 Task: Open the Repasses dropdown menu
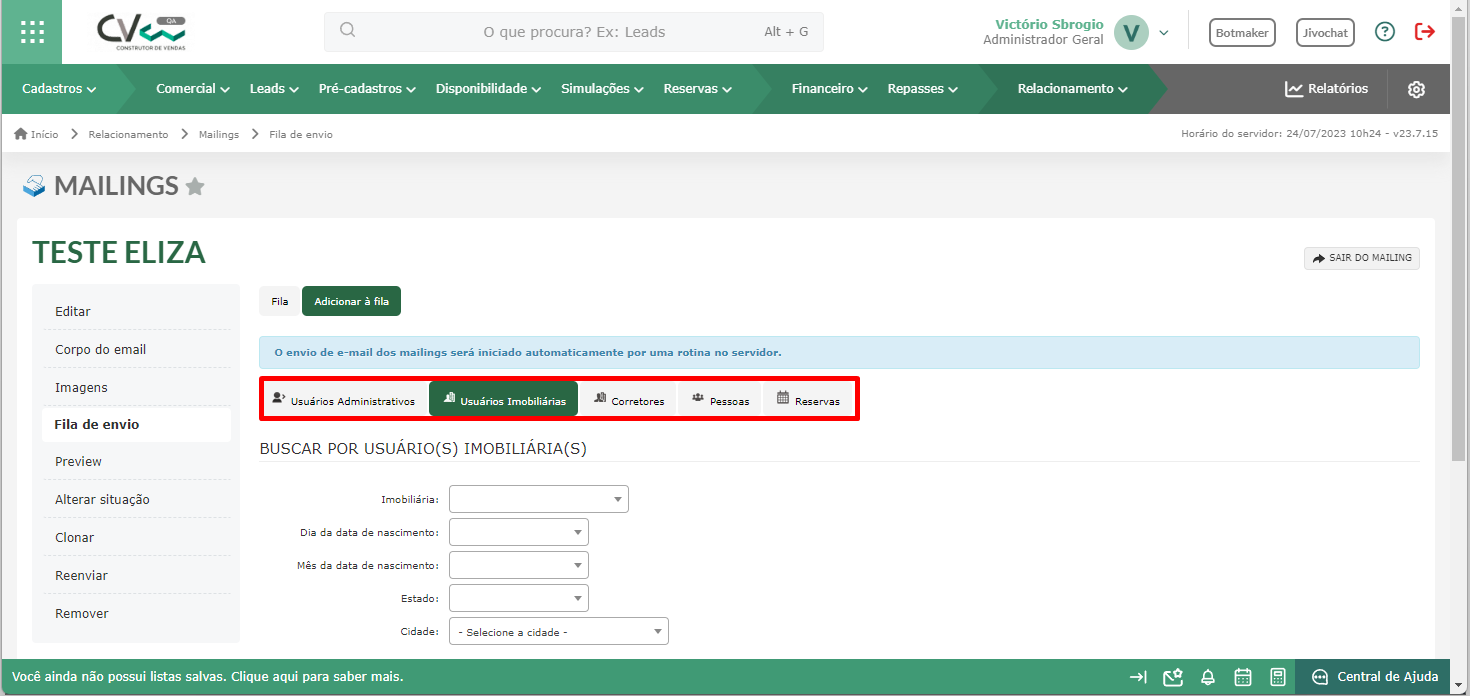click(x=922, y=89)
